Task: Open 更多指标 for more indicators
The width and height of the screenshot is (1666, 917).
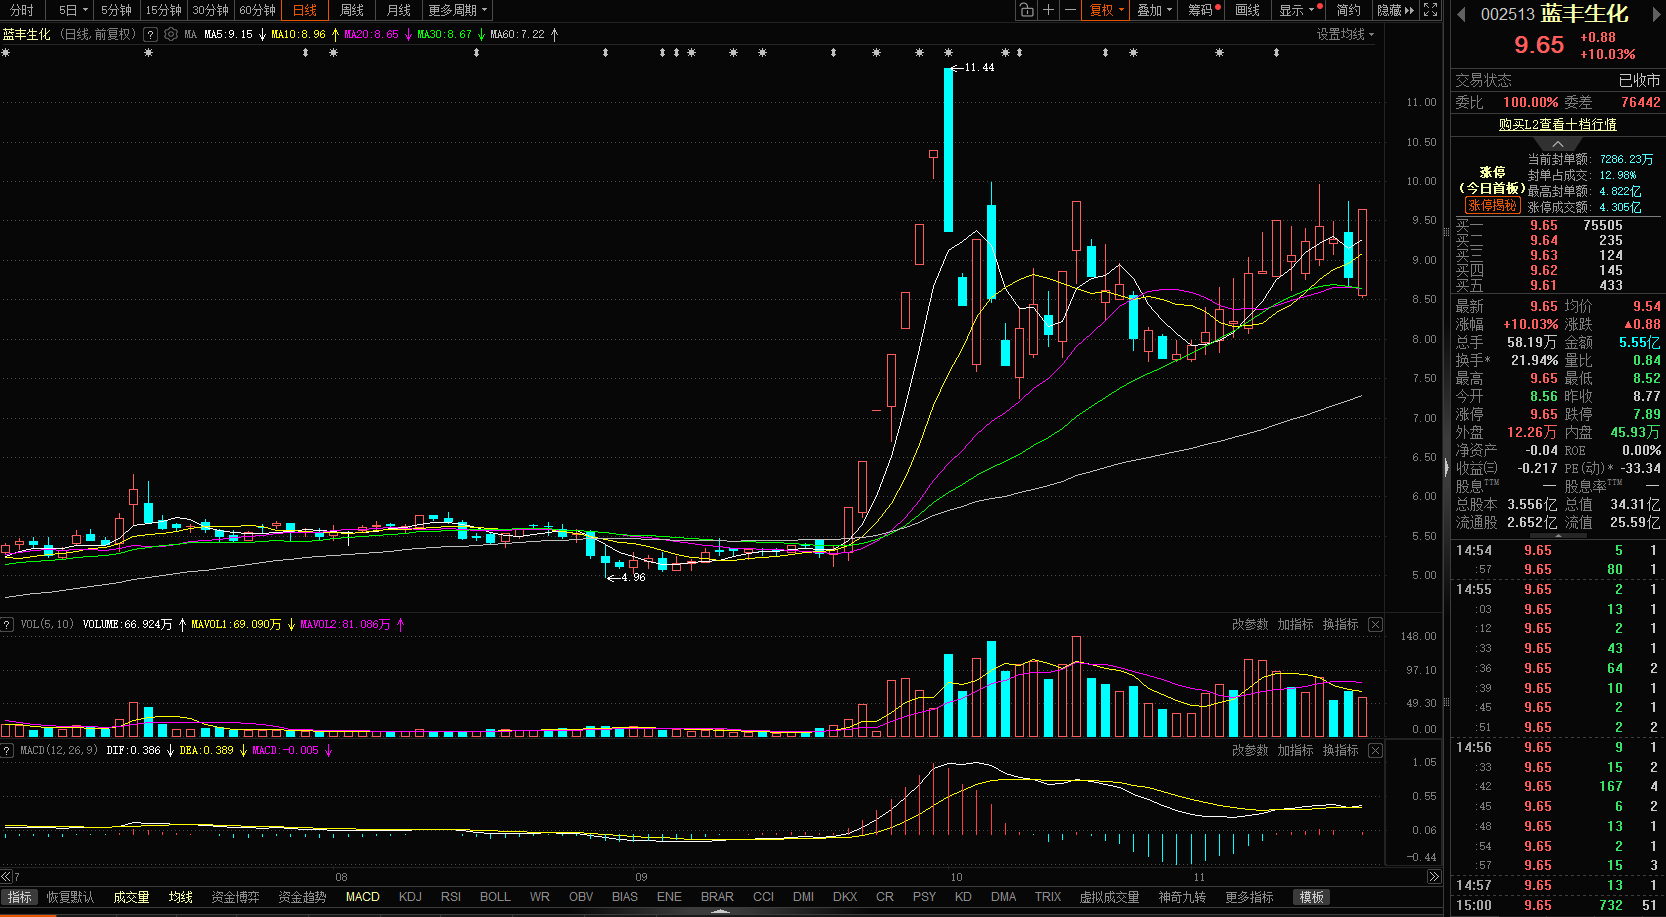Action: 1249,897
